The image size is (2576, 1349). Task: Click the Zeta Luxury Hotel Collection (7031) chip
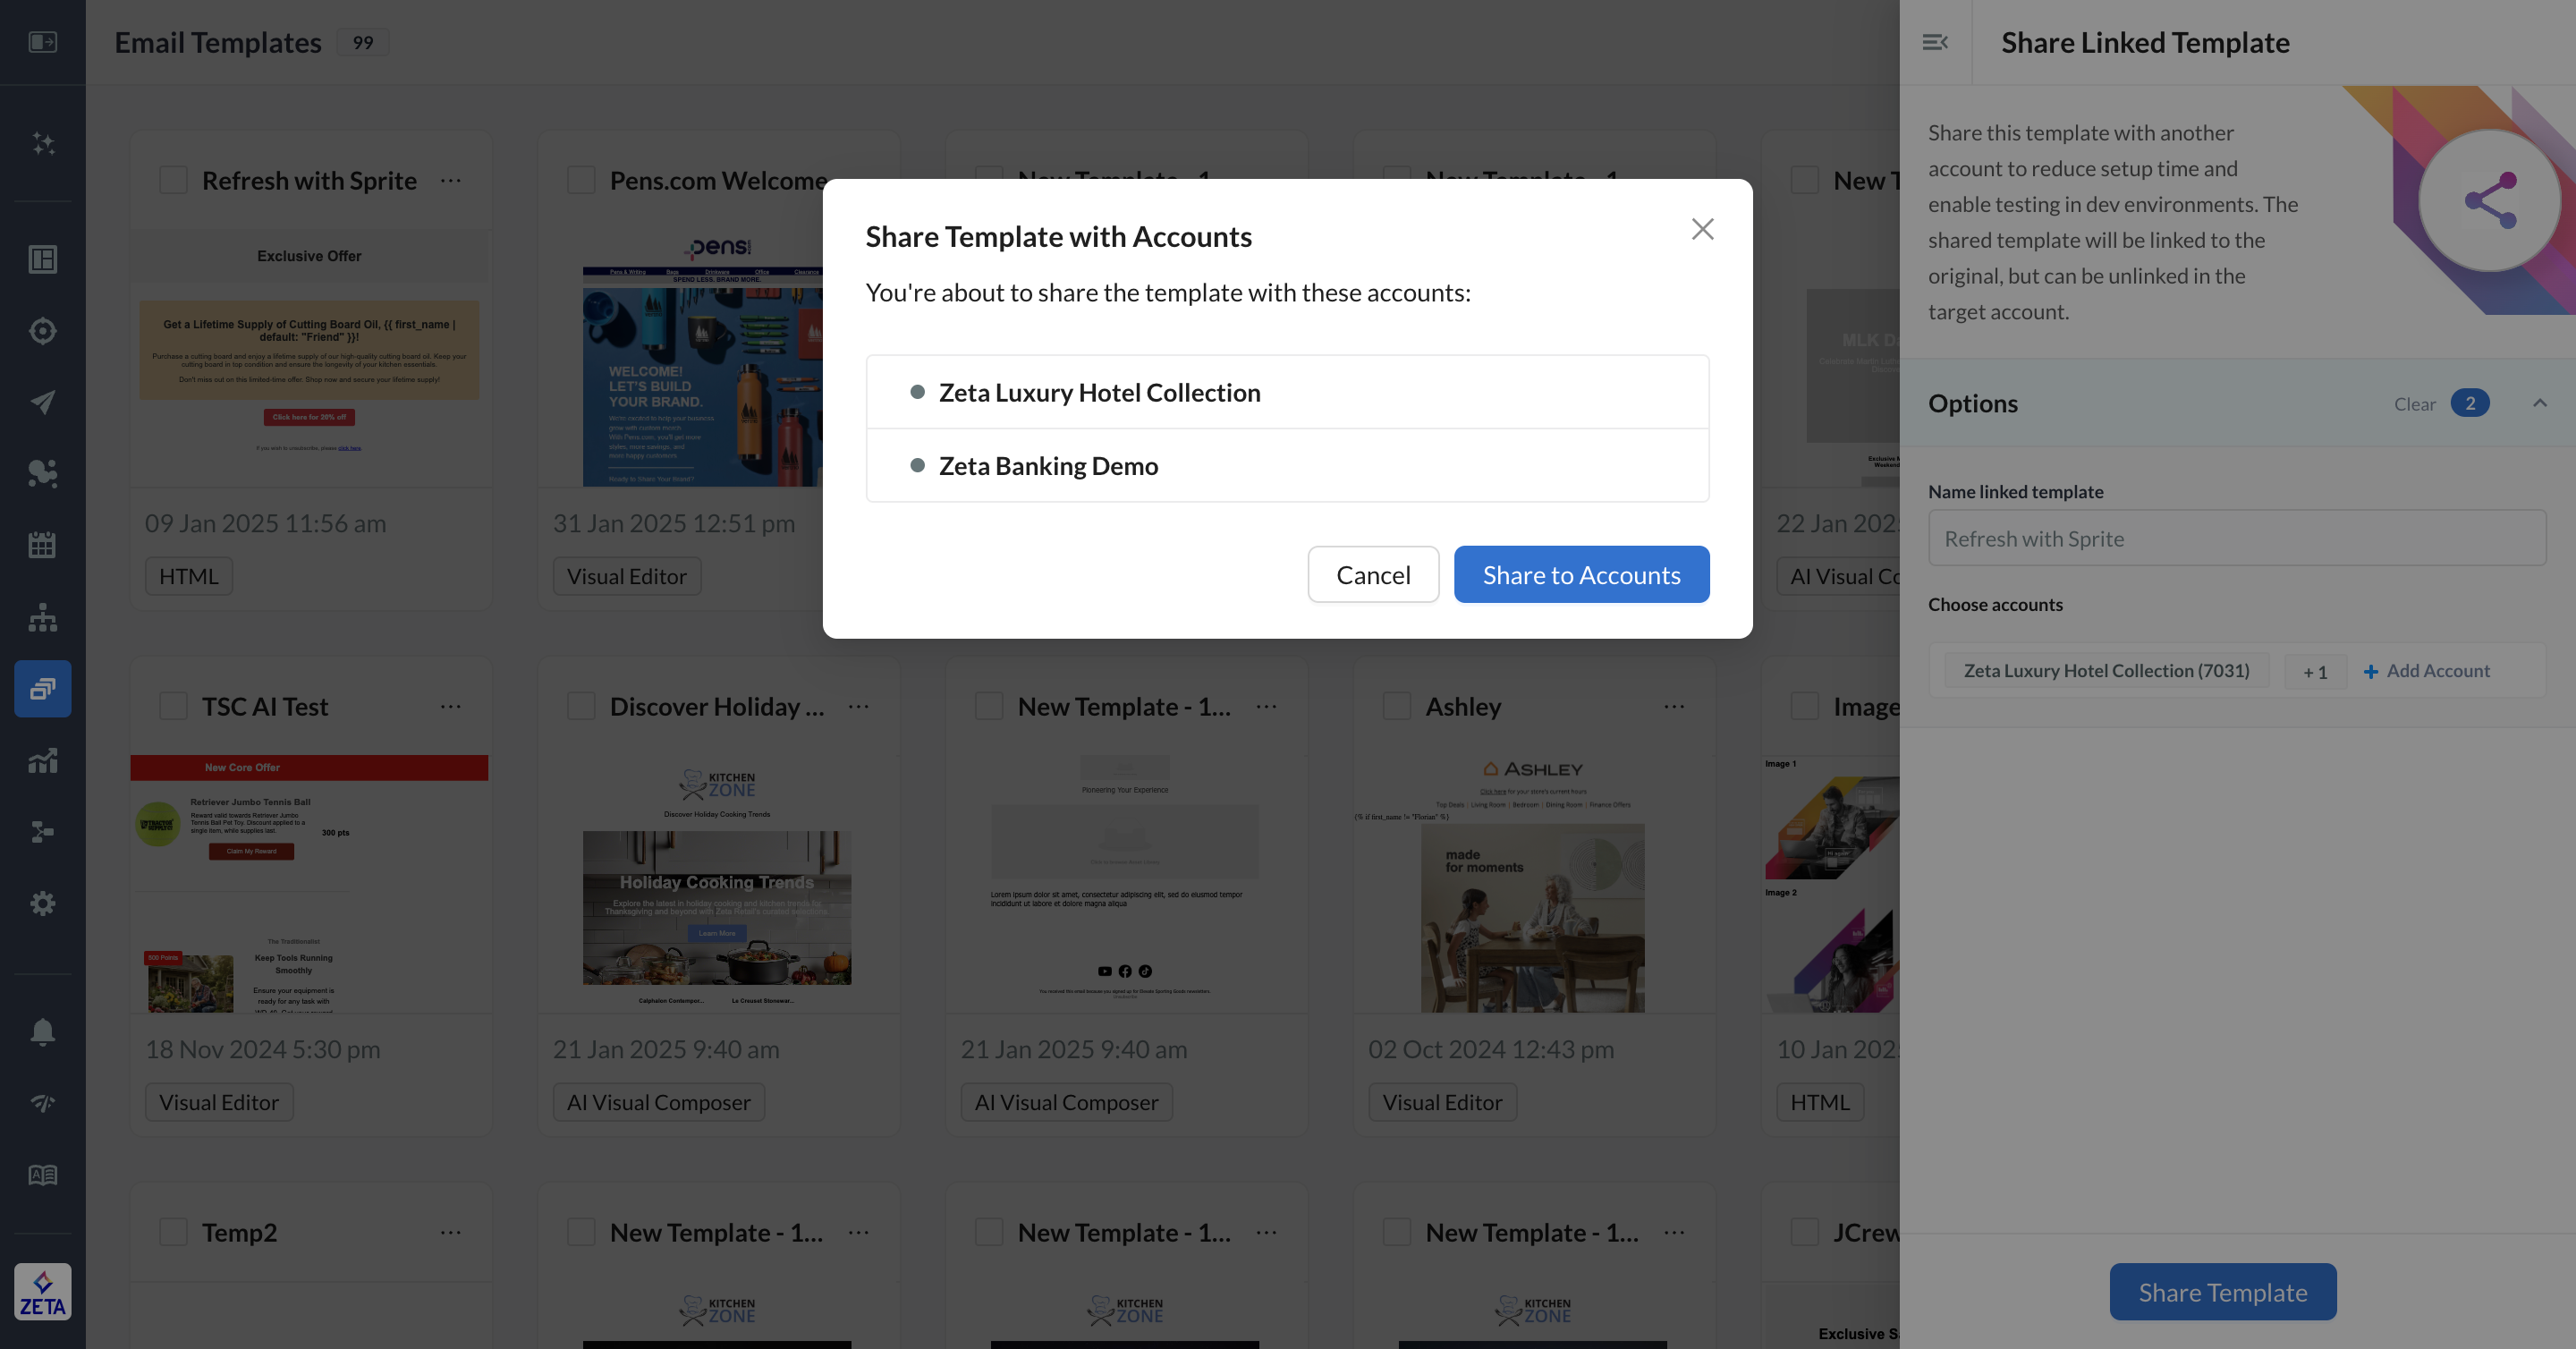tap(2106, 671)
